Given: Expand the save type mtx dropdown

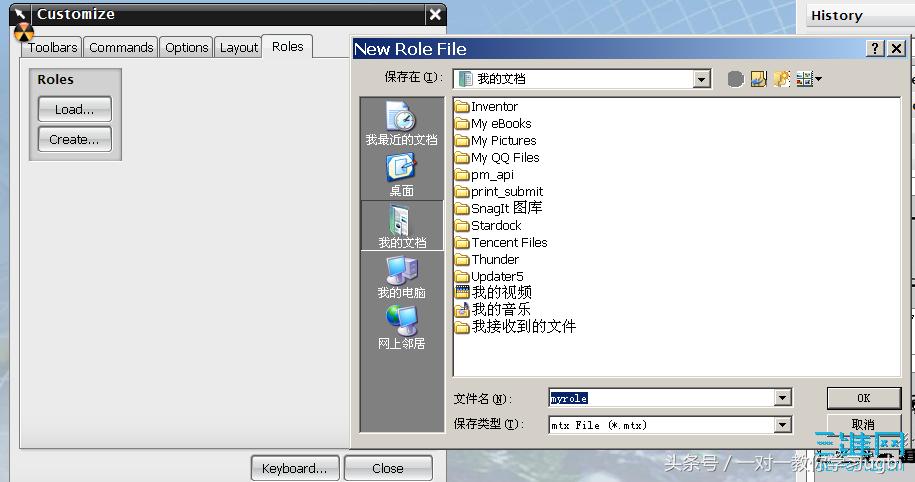Looking at the screenshot, I should coord(782,425).
